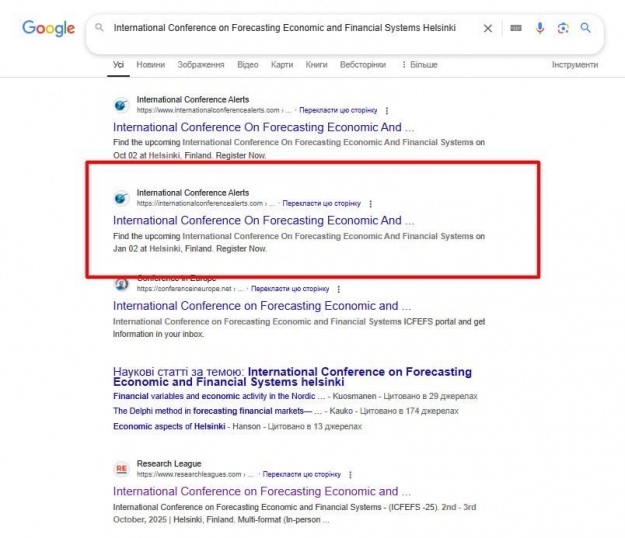Select the 'Карти' tab
Viewport: 625px width, 538px height.
coord(282,65)
